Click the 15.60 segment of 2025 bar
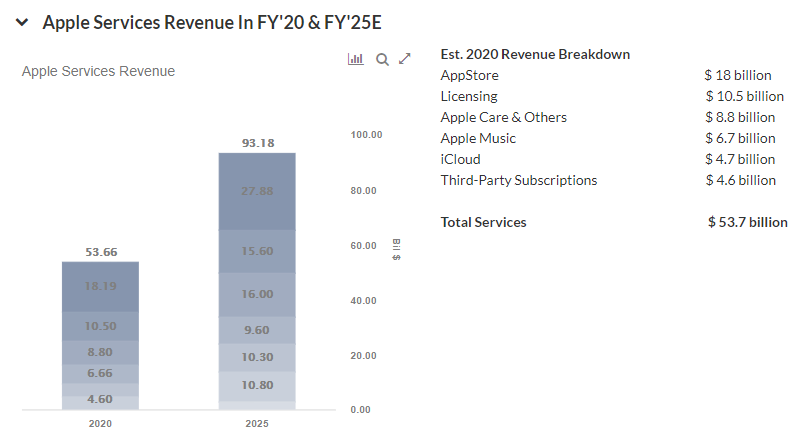The image size is (798, 437). point(257,251)
